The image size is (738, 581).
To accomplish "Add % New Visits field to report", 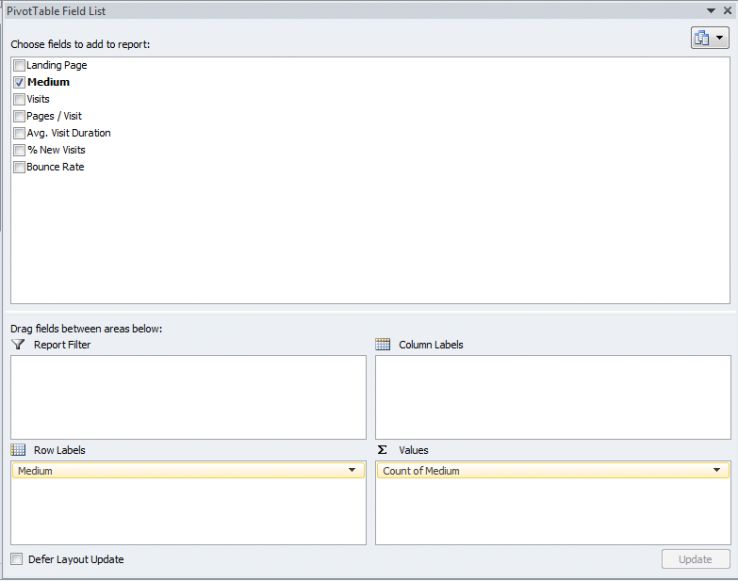I will pos(20,150).
